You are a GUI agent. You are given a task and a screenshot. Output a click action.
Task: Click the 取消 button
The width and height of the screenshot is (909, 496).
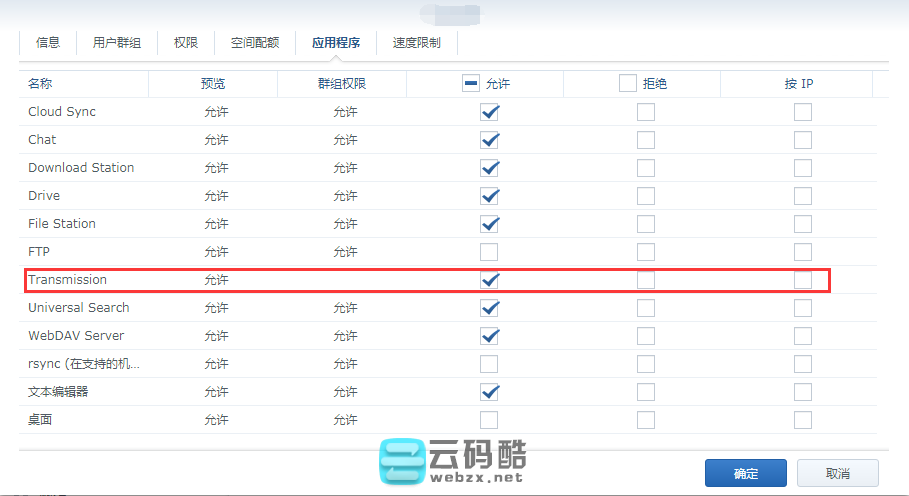(837, 473)
